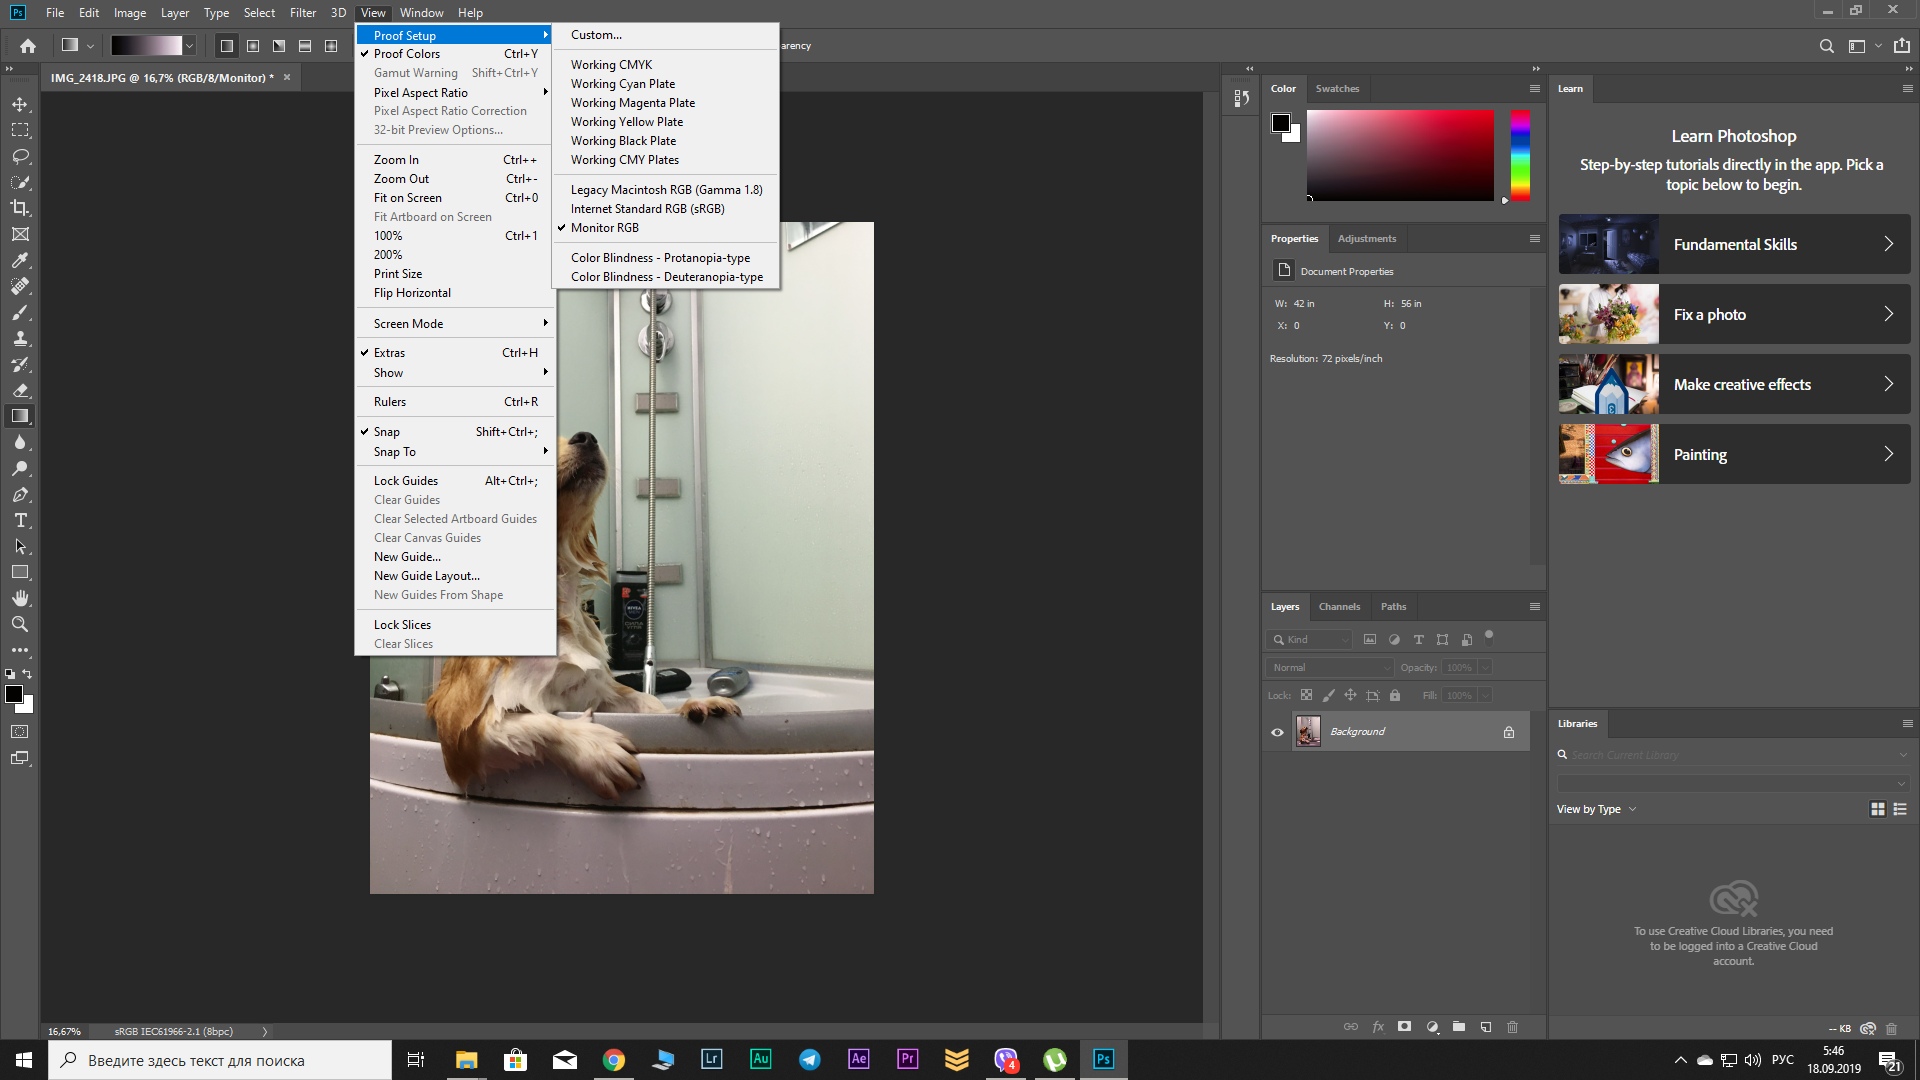The height and width of the screenshot is (1080, 1920).
Task: Open the layer blend mode dropdown
Action: [x=1328, y=667]
